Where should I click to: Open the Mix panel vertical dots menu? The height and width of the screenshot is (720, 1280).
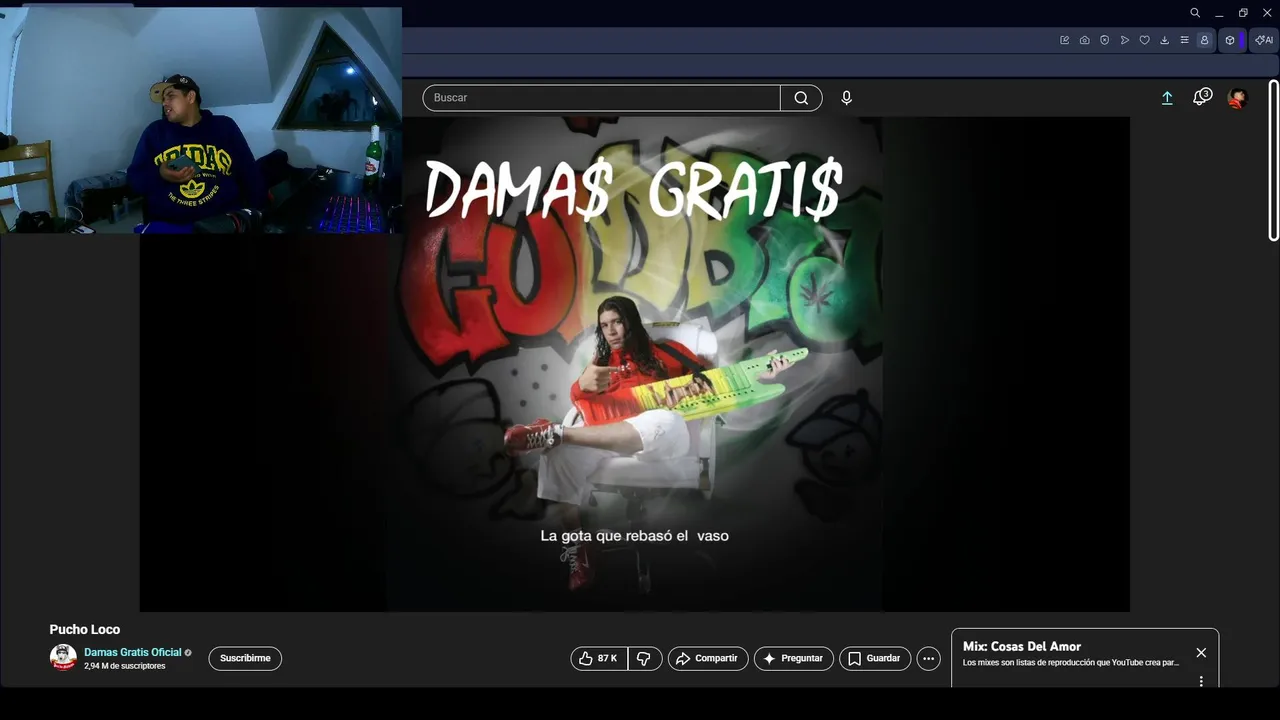click(1201, 681)
